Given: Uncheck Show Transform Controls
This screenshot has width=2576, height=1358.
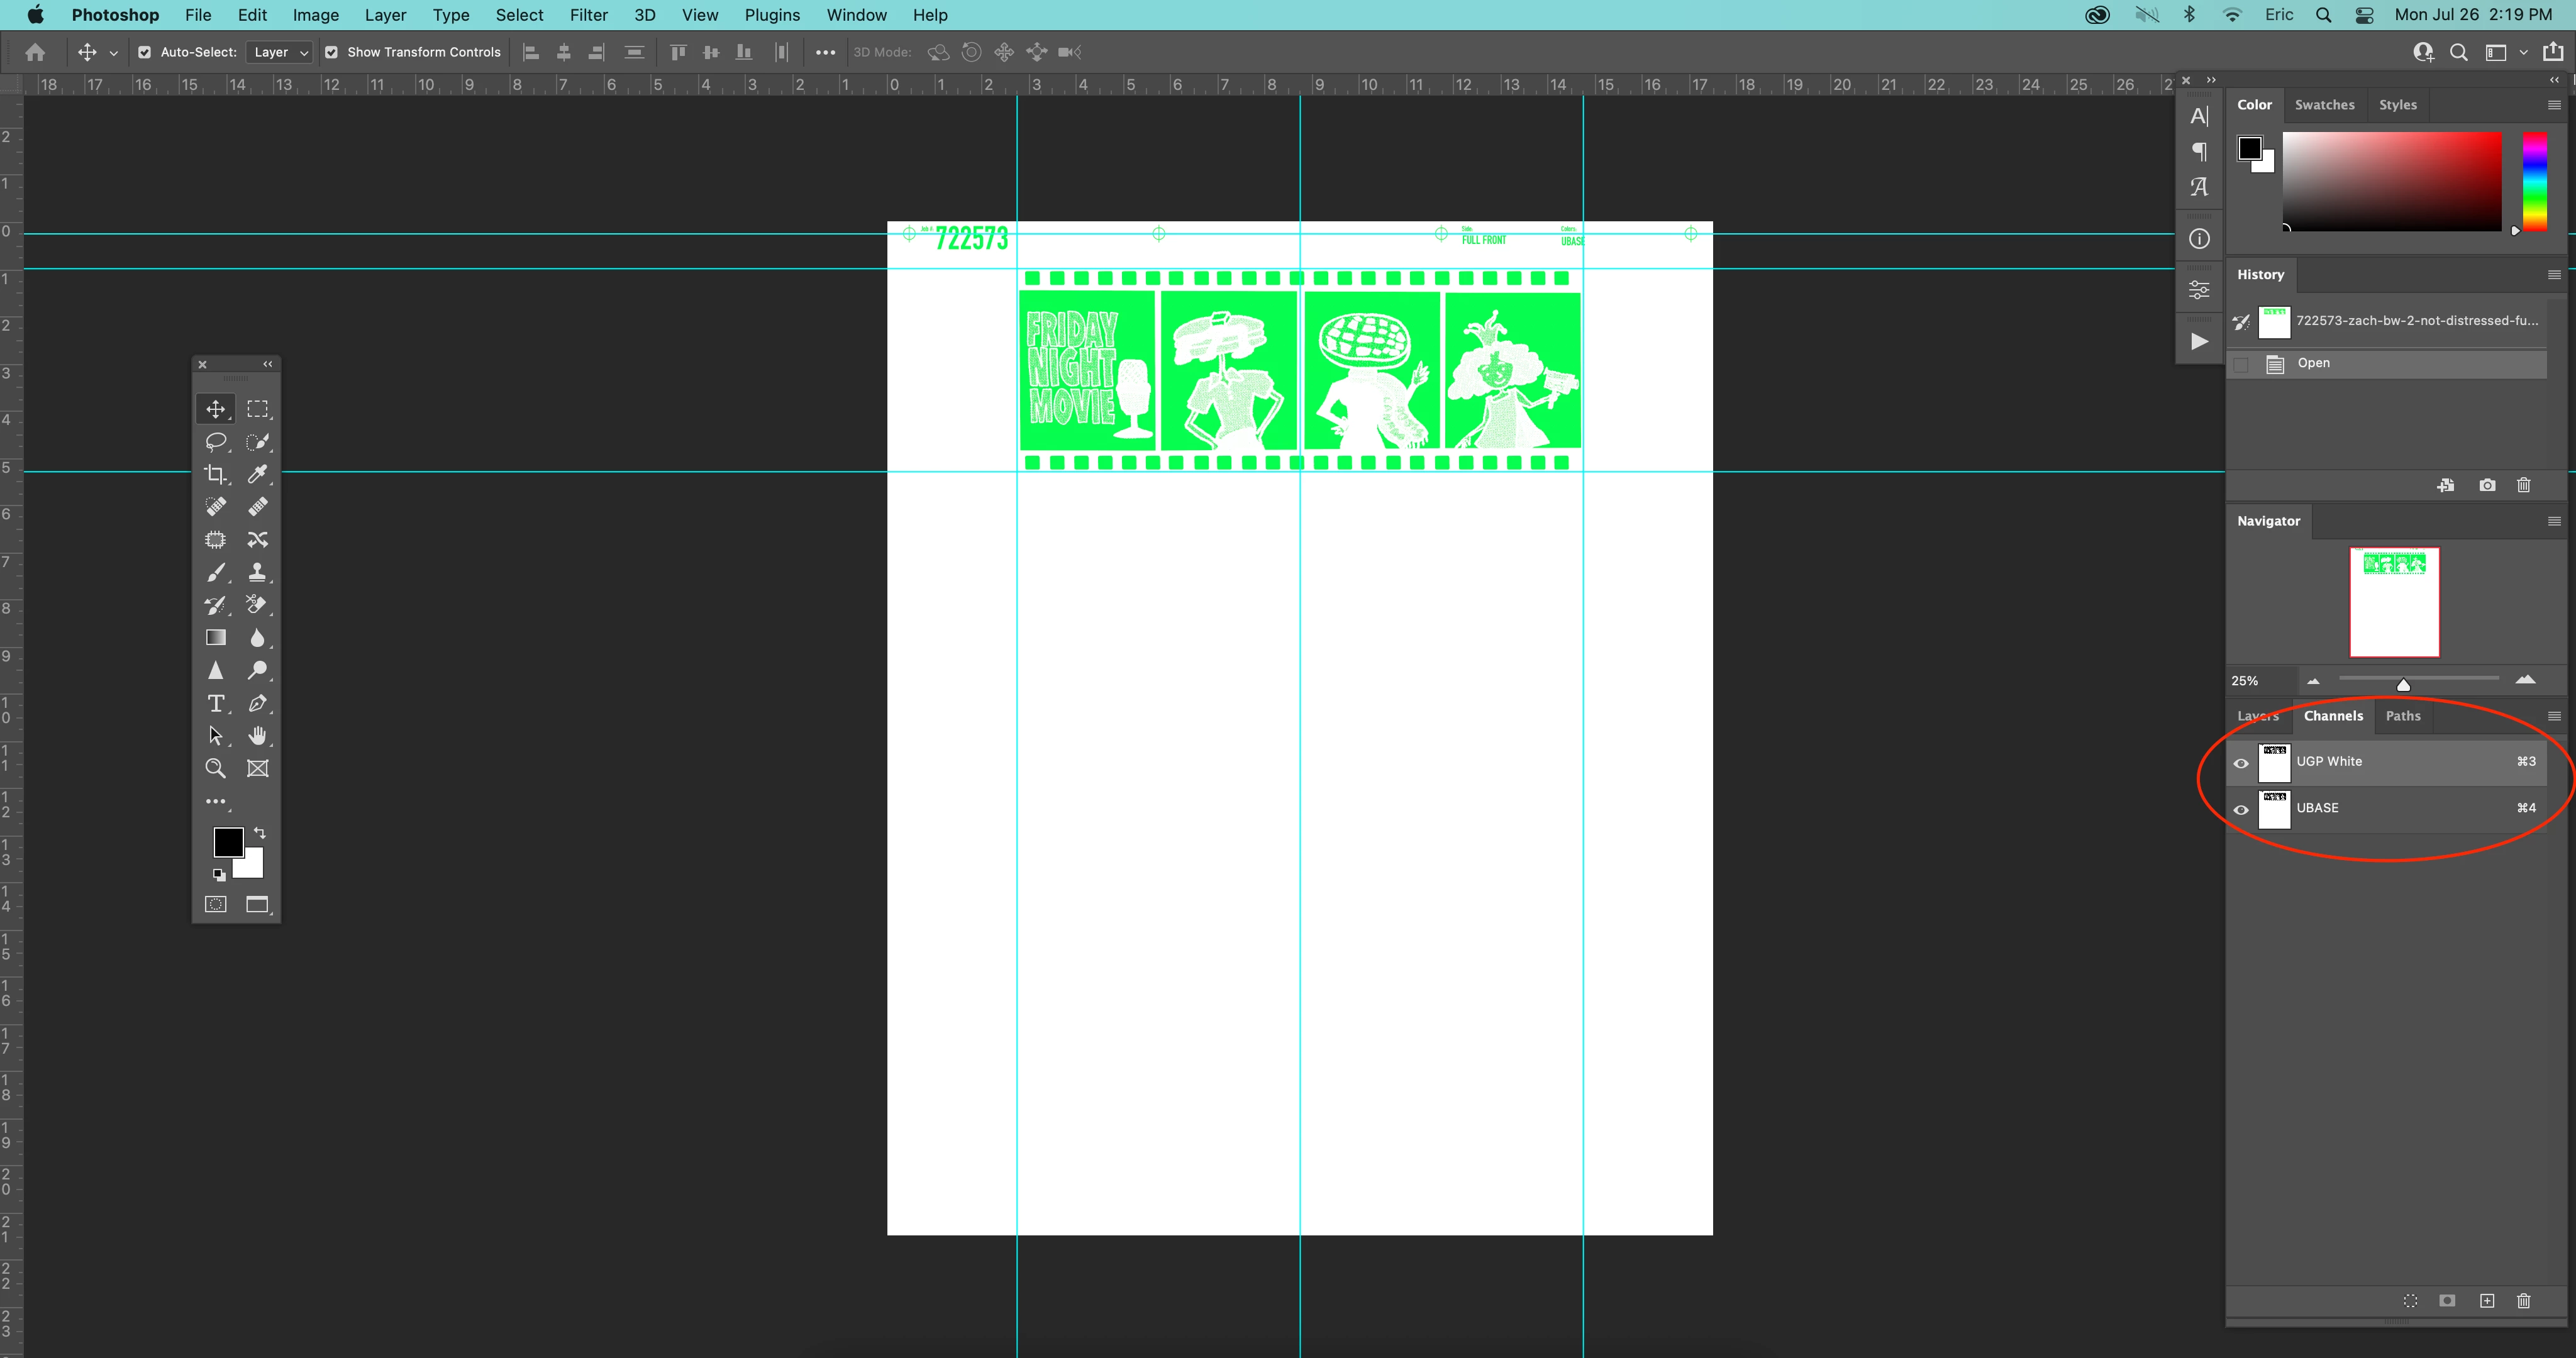Looking at the screenshot, I should pyautogui.click(x=331, y=52).
